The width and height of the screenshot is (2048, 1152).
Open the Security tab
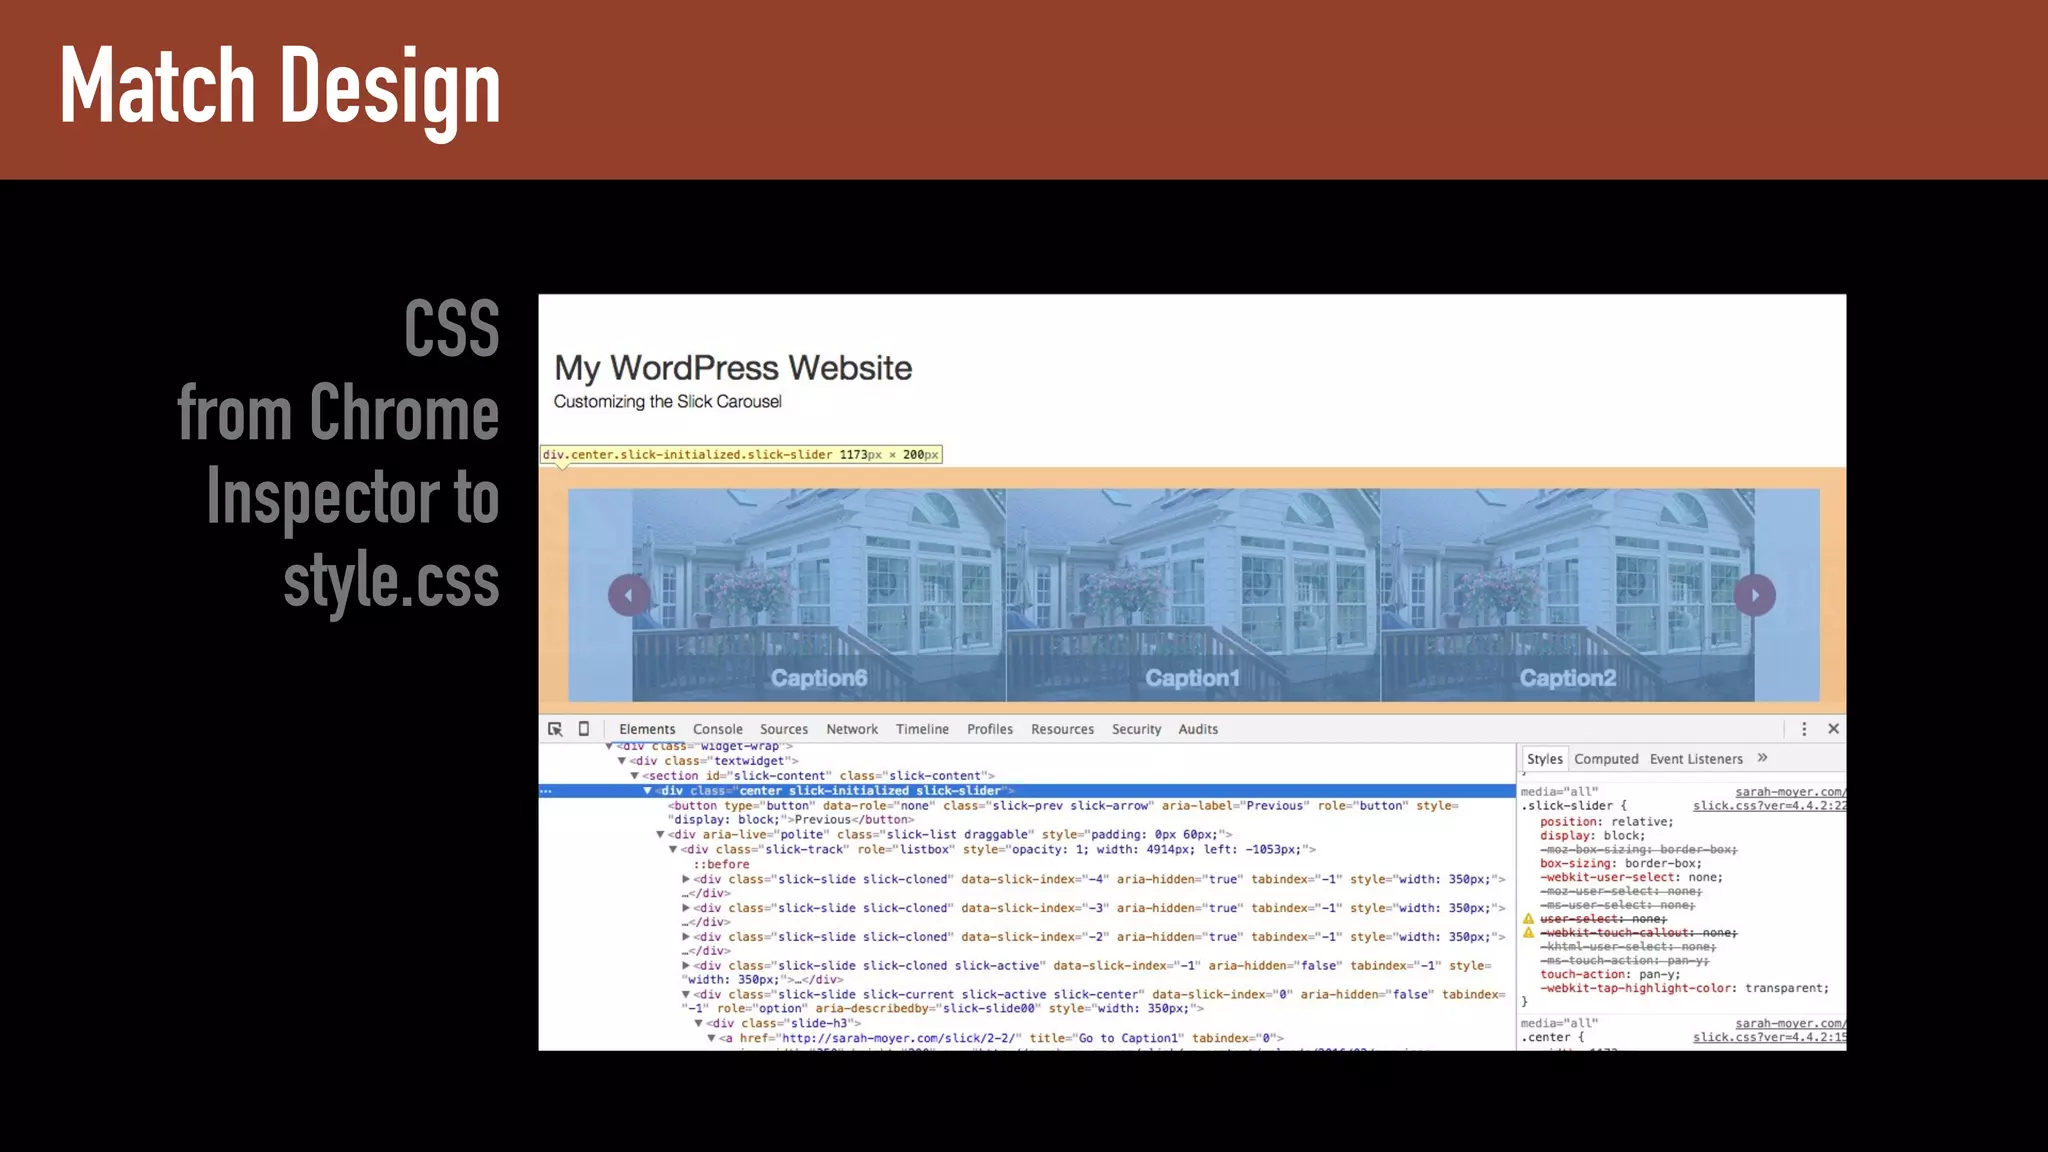pyautogui.click(x=1137, y=729)
